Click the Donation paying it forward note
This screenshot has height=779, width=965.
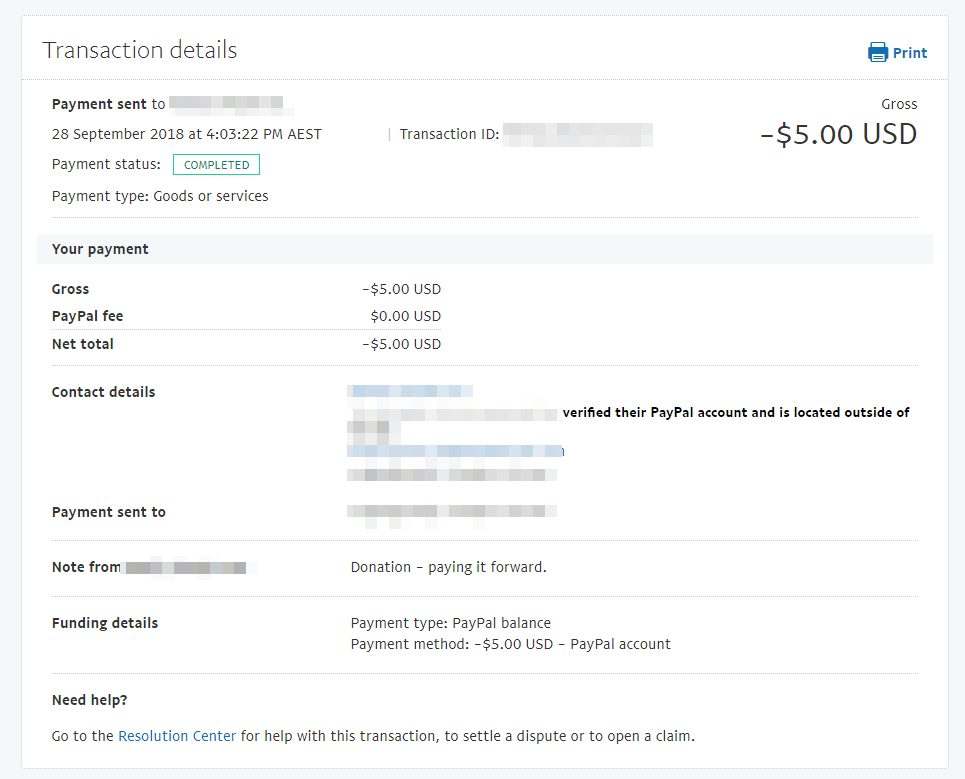tap(448, 566)
